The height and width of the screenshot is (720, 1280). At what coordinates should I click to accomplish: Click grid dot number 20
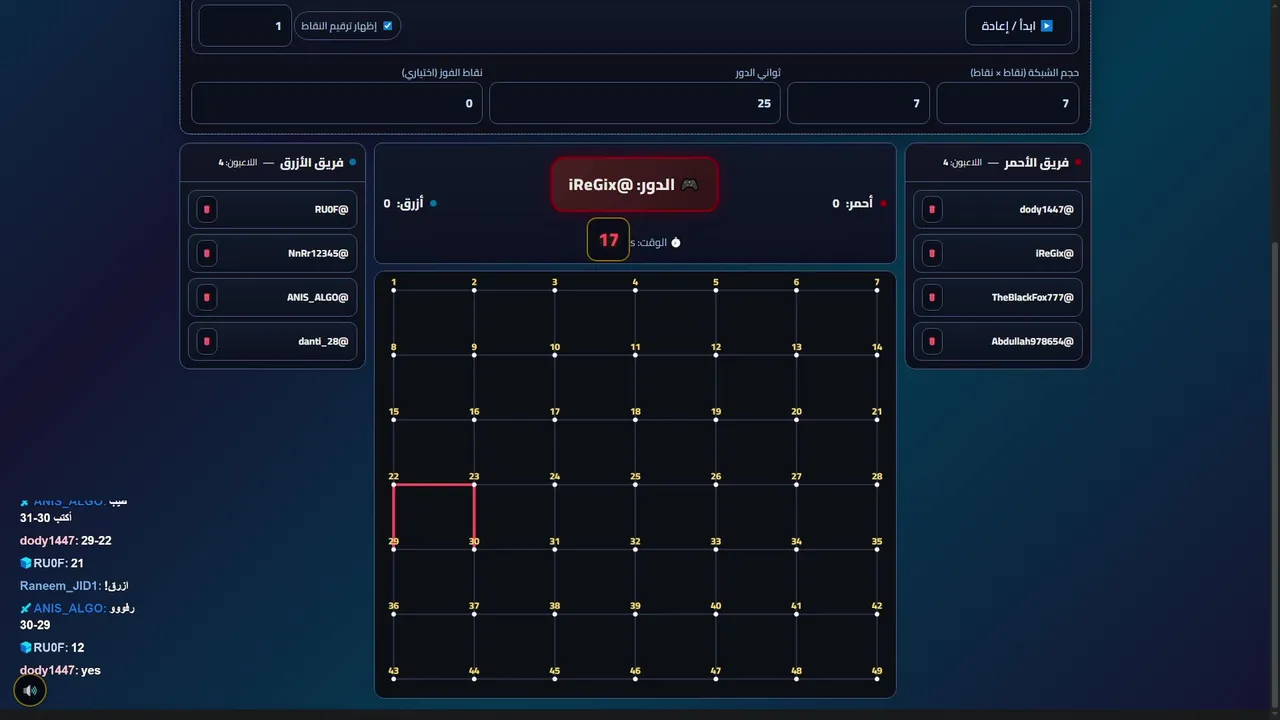pyautogui.click(x=796, y=420)
